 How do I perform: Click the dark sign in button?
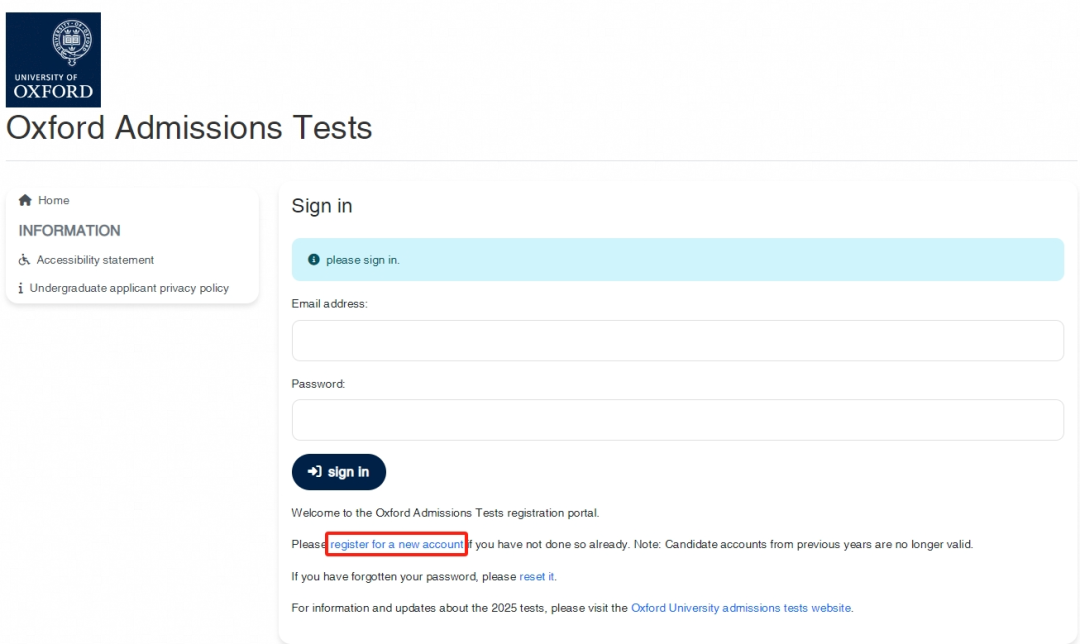pos(339,472)
